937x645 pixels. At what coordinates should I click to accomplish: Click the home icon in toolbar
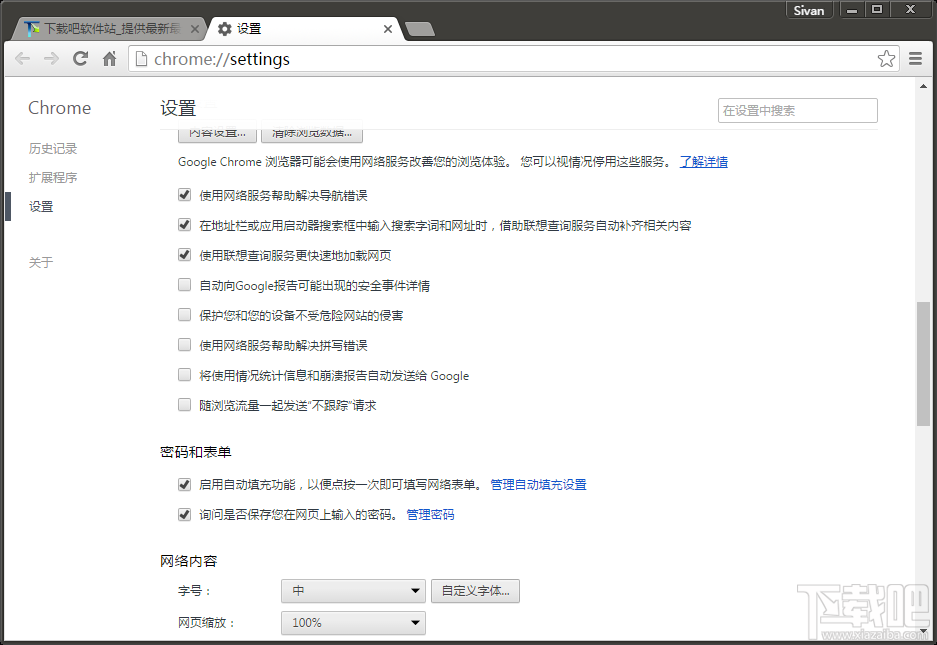110,59
